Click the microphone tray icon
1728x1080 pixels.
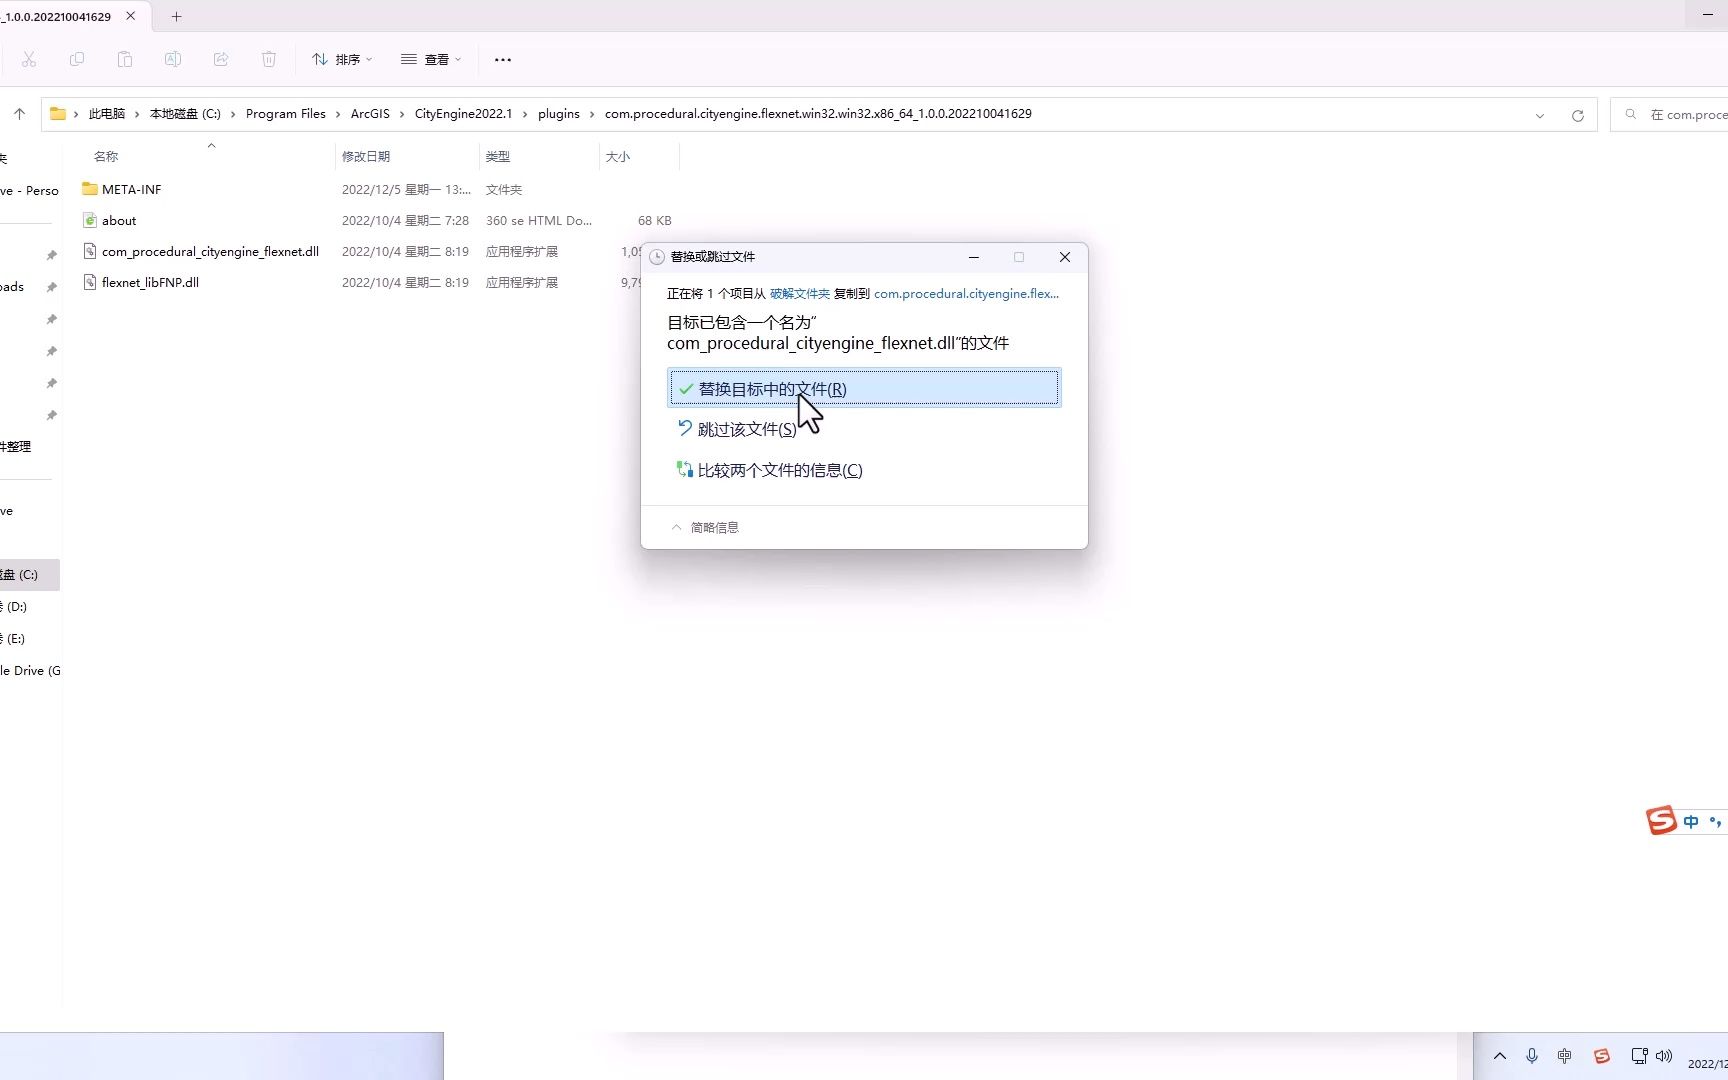coord(1532,1056)
